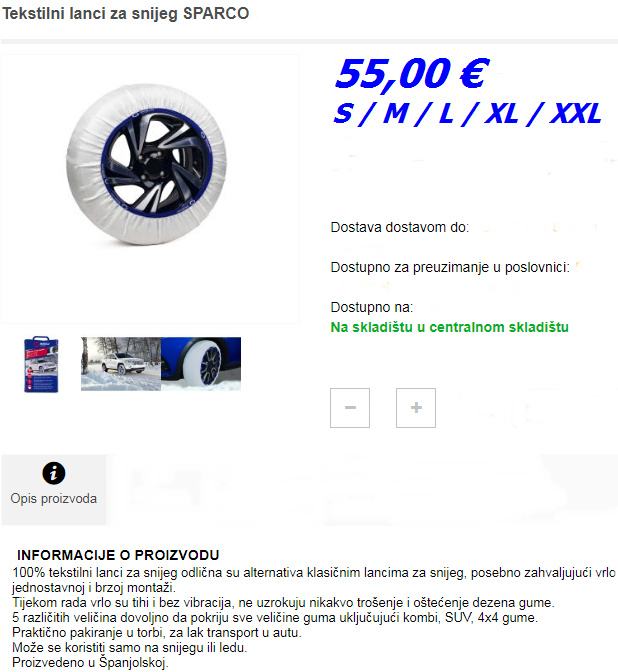
Task: Click the INFORMACIJE O PROIZVODU heading
Action: tap(118, 555)
